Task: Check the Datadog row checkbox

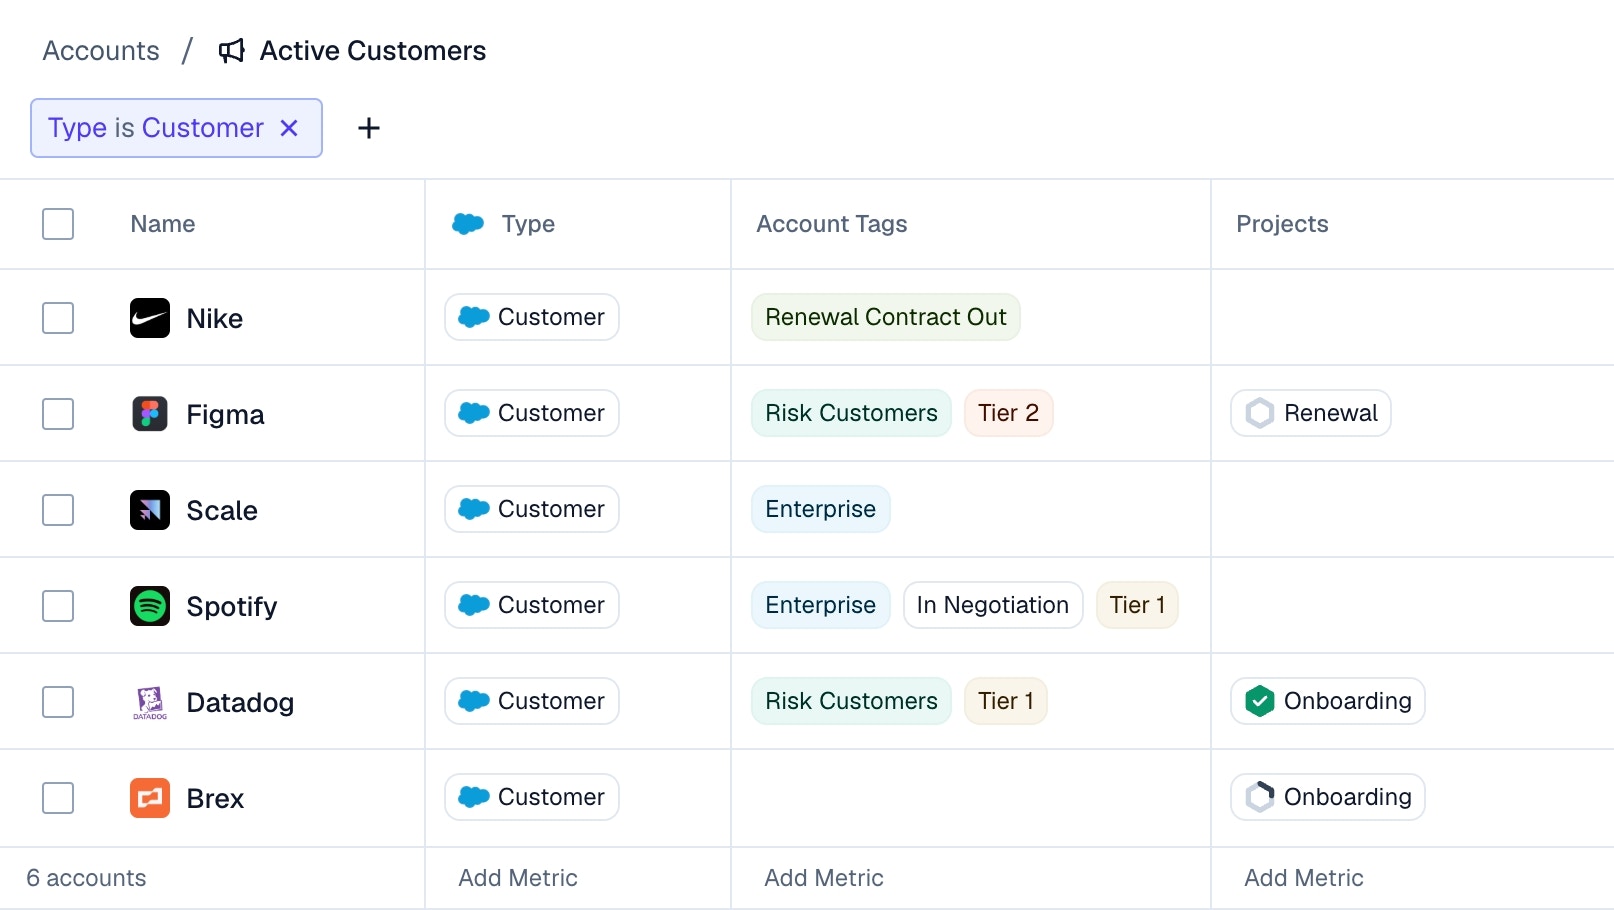Action: (58, 702)
